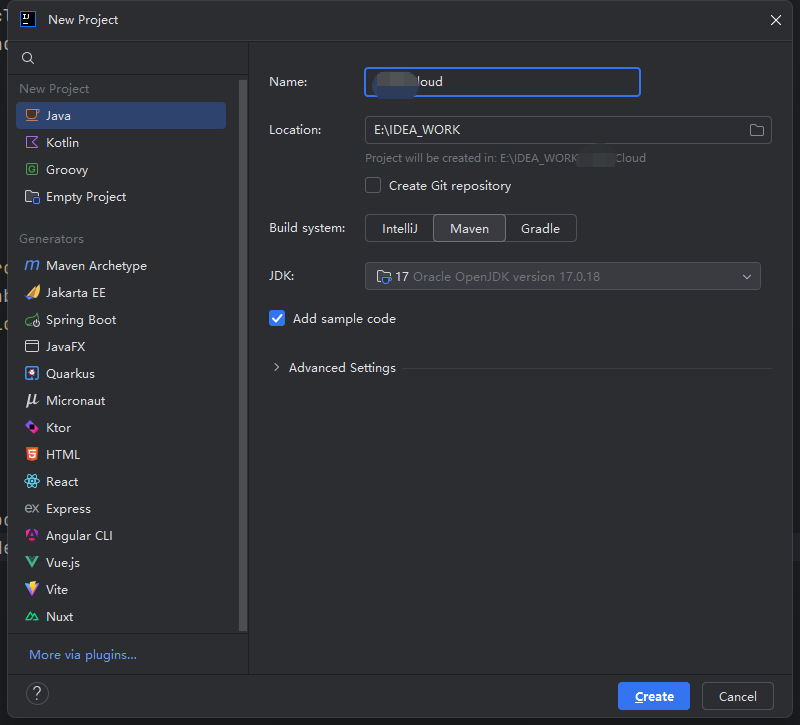Browse location with the folder icon
This screenshot has height=725, width=800.
pos(757,130)
